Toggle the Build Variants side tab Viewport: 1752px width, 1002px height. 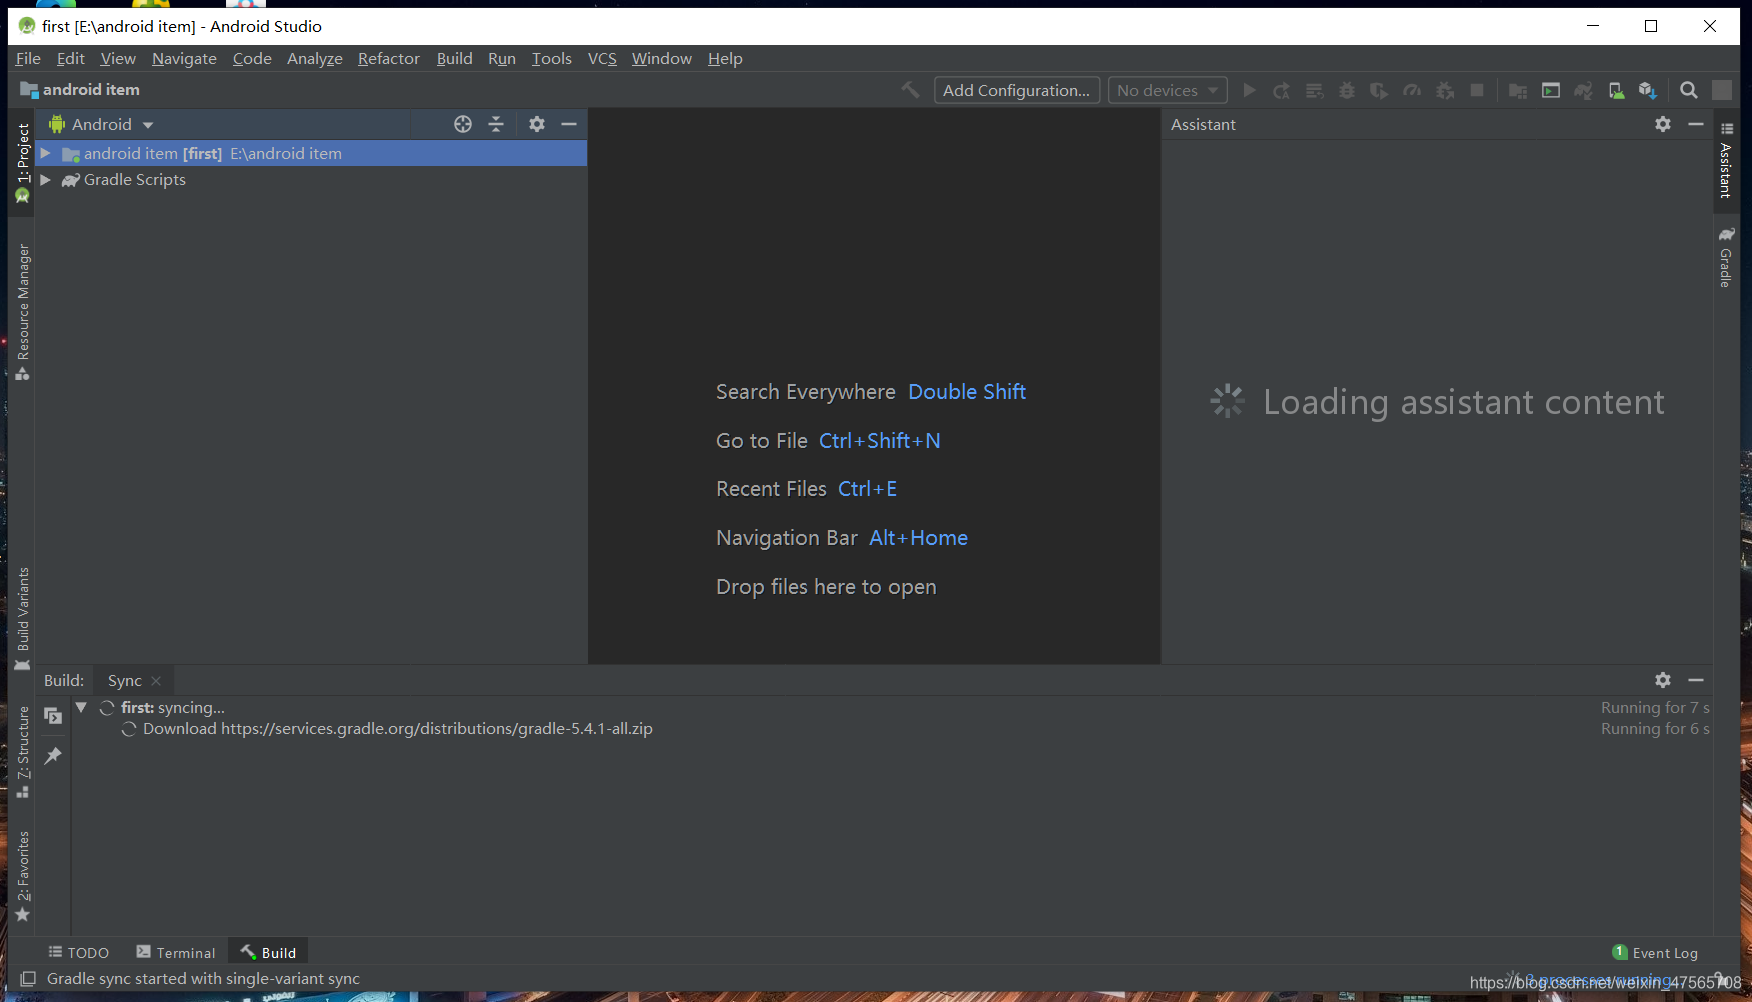(22, 618)
